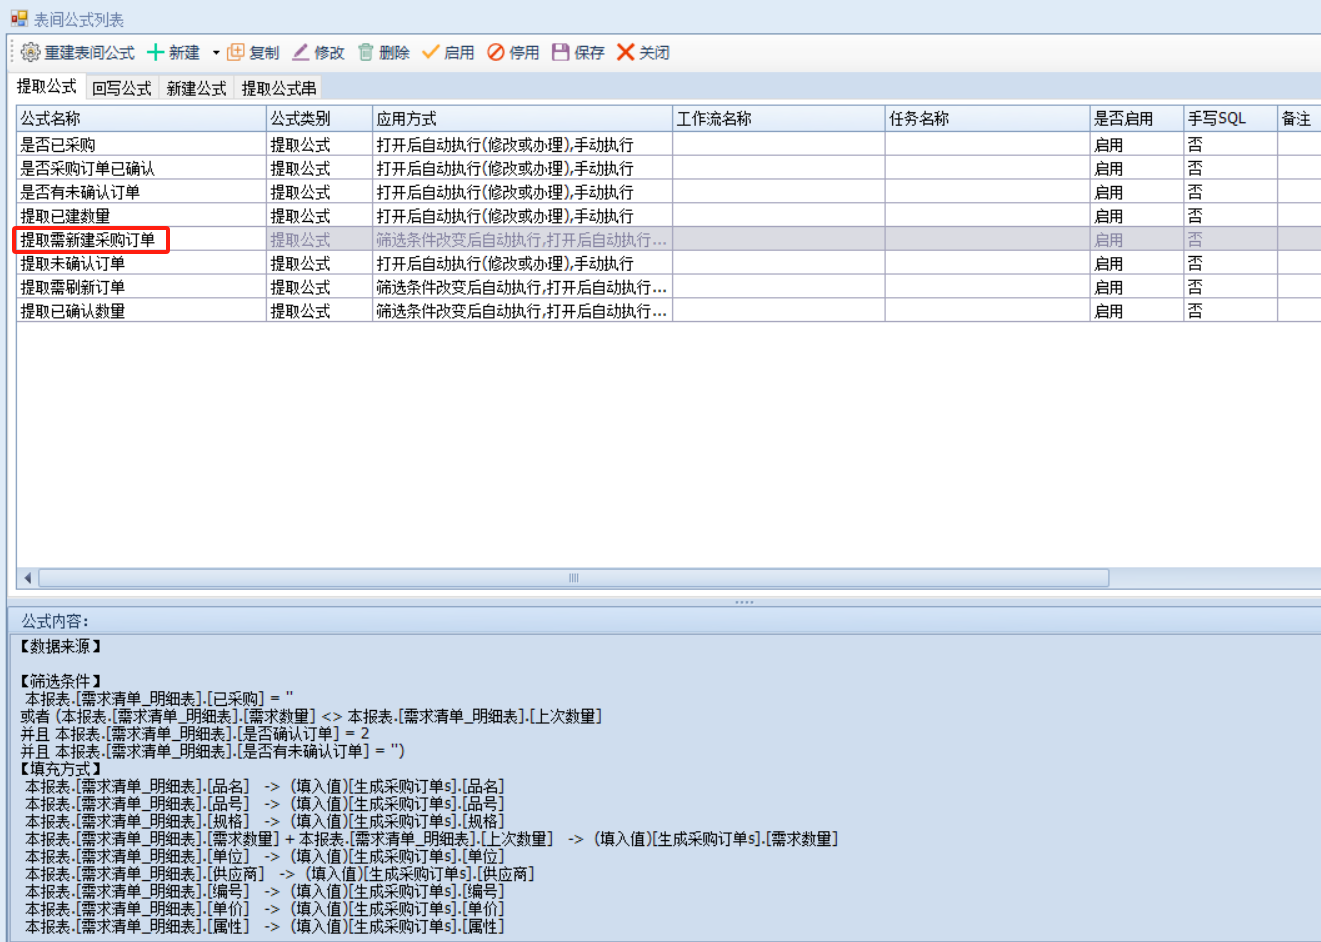Click the splitter handle above 公式内容
Image resolution: width=1321 pixels, height=942 pixels.
pos(744,602)
